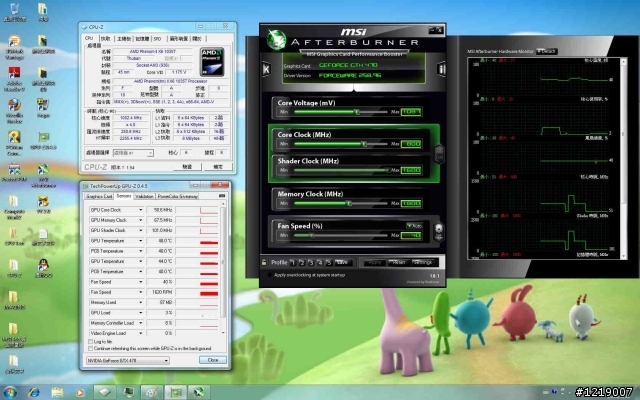This screenshot has height=400, width=640.
Task: Click the K button in MSI Afterburner
Action: point(267,69)
